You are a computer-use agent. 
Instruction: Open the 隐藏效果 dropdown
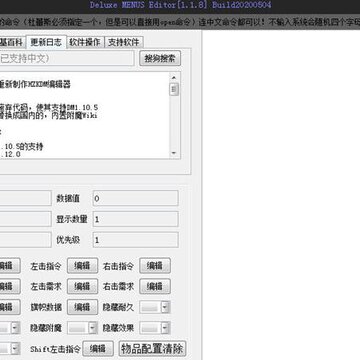pos(155,328)
